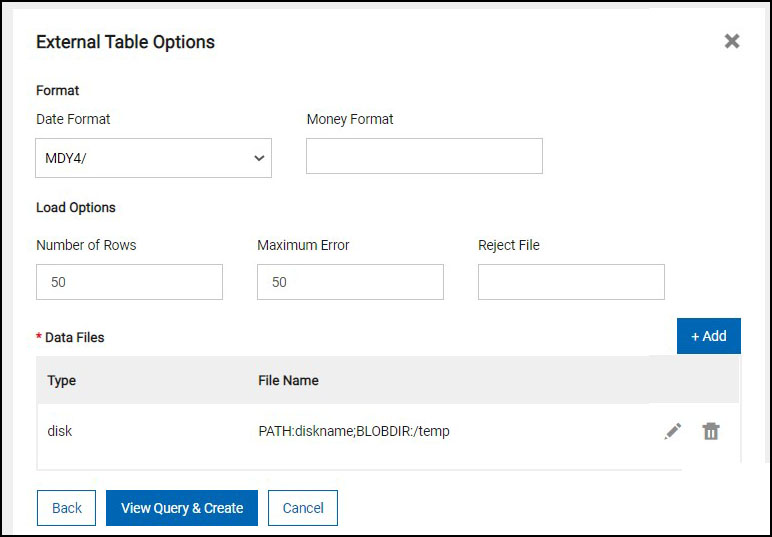Go Back to the previous step

pos(67,508)
